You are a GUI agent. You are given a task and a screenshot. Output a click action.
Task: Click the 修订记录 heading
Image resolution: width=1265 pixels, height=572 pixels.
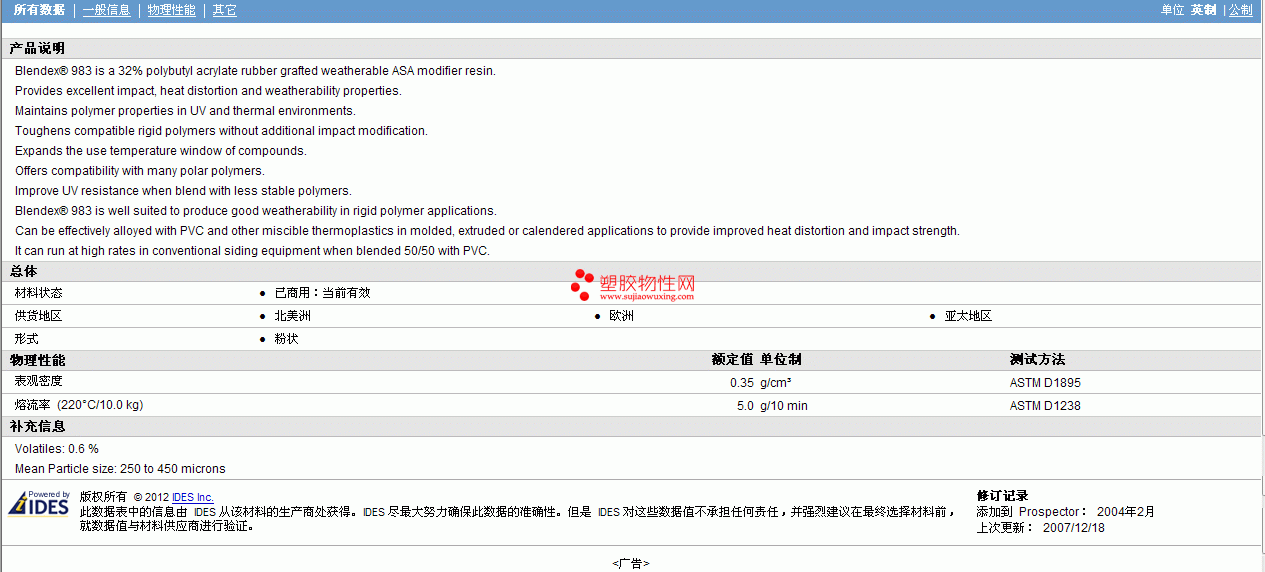point(1002,495)
